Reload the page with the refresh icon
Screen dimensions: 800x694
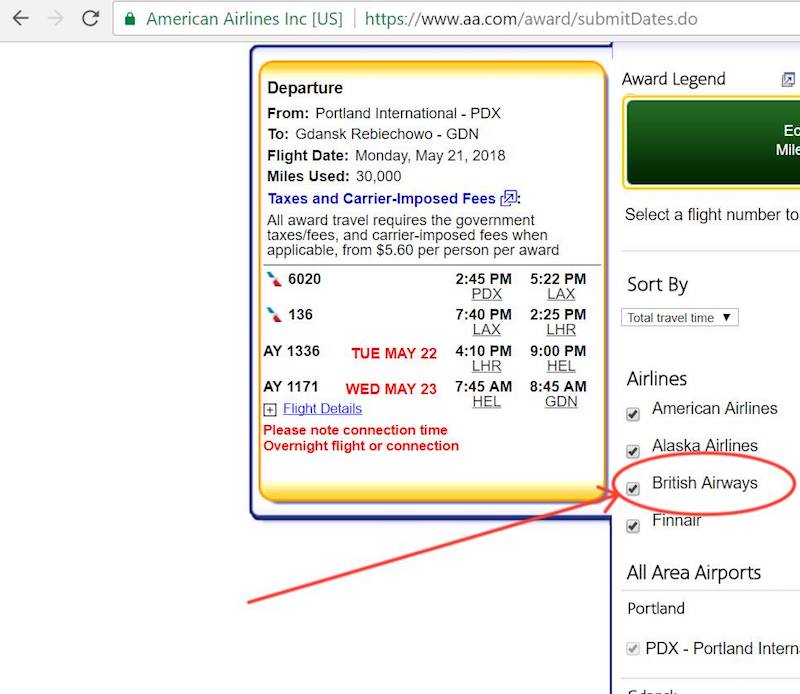tap(91, 18)
